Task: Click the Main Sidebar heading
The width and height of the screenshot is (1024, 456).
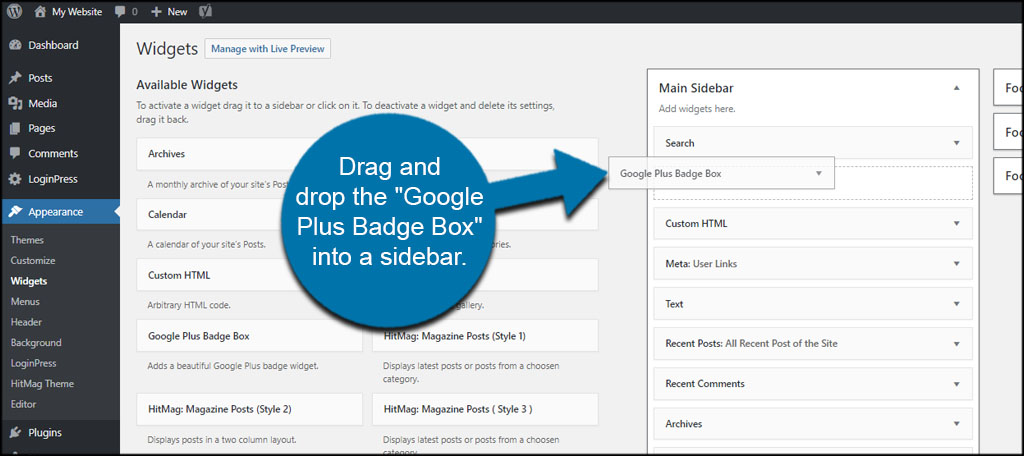Action: 696,88
